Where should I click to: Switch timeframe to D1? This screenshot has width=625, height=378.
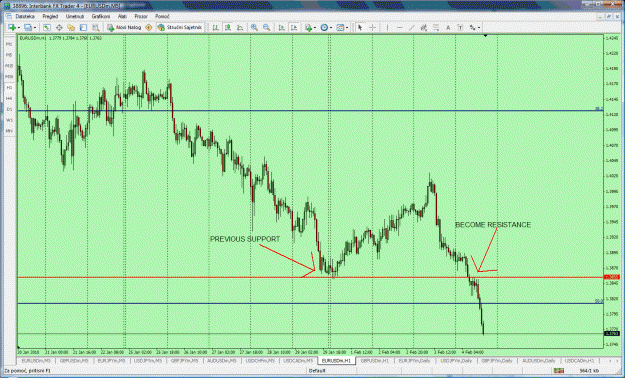coord(9,109)
